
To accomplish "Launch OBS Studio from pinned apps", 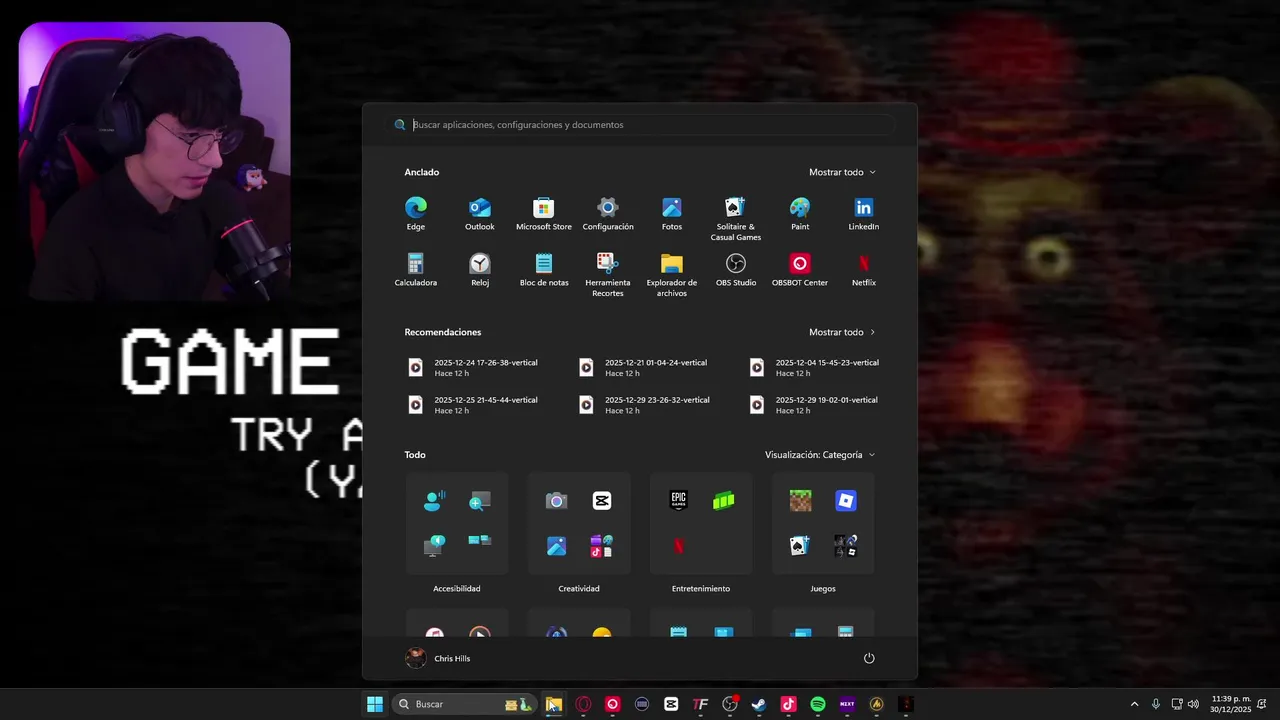I will click(x=736, y=269).
